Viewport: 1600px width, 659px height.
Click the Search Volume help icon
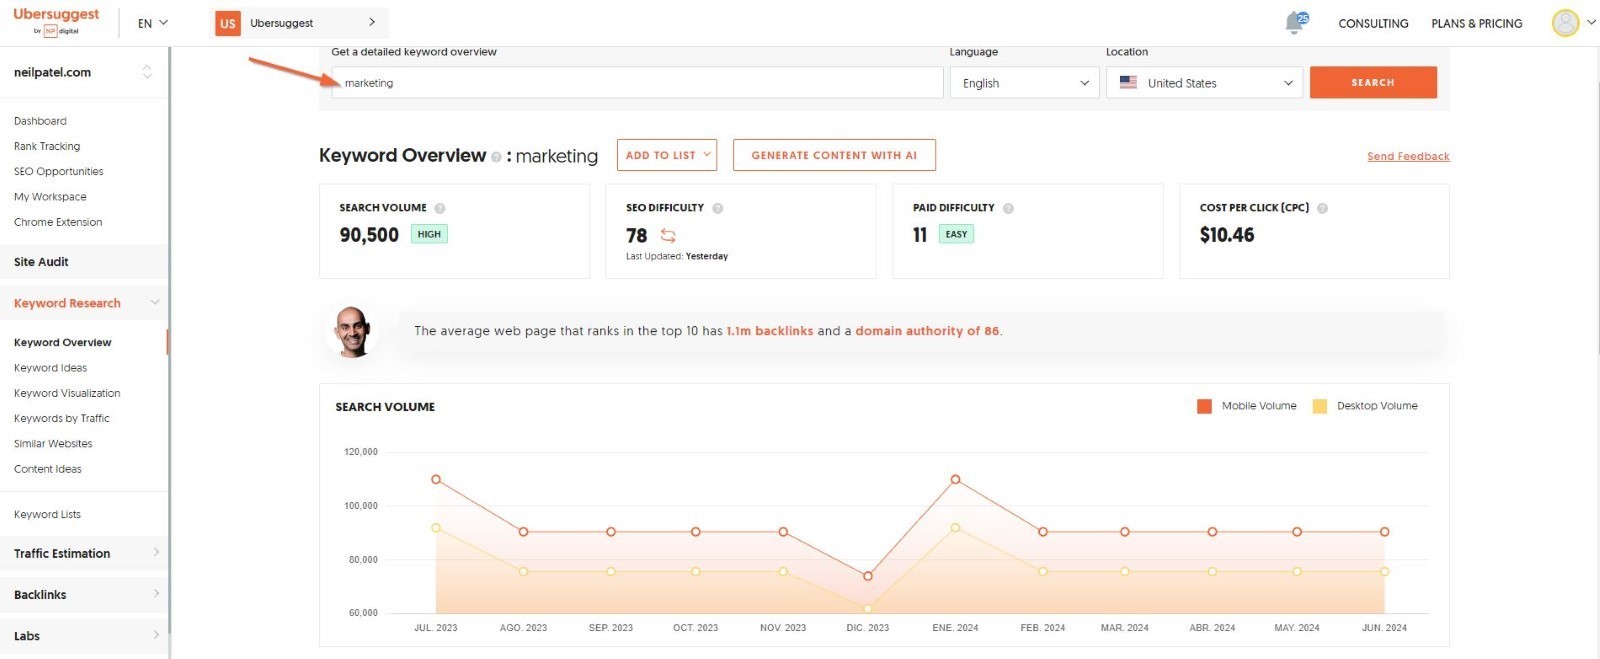[440, 208]
